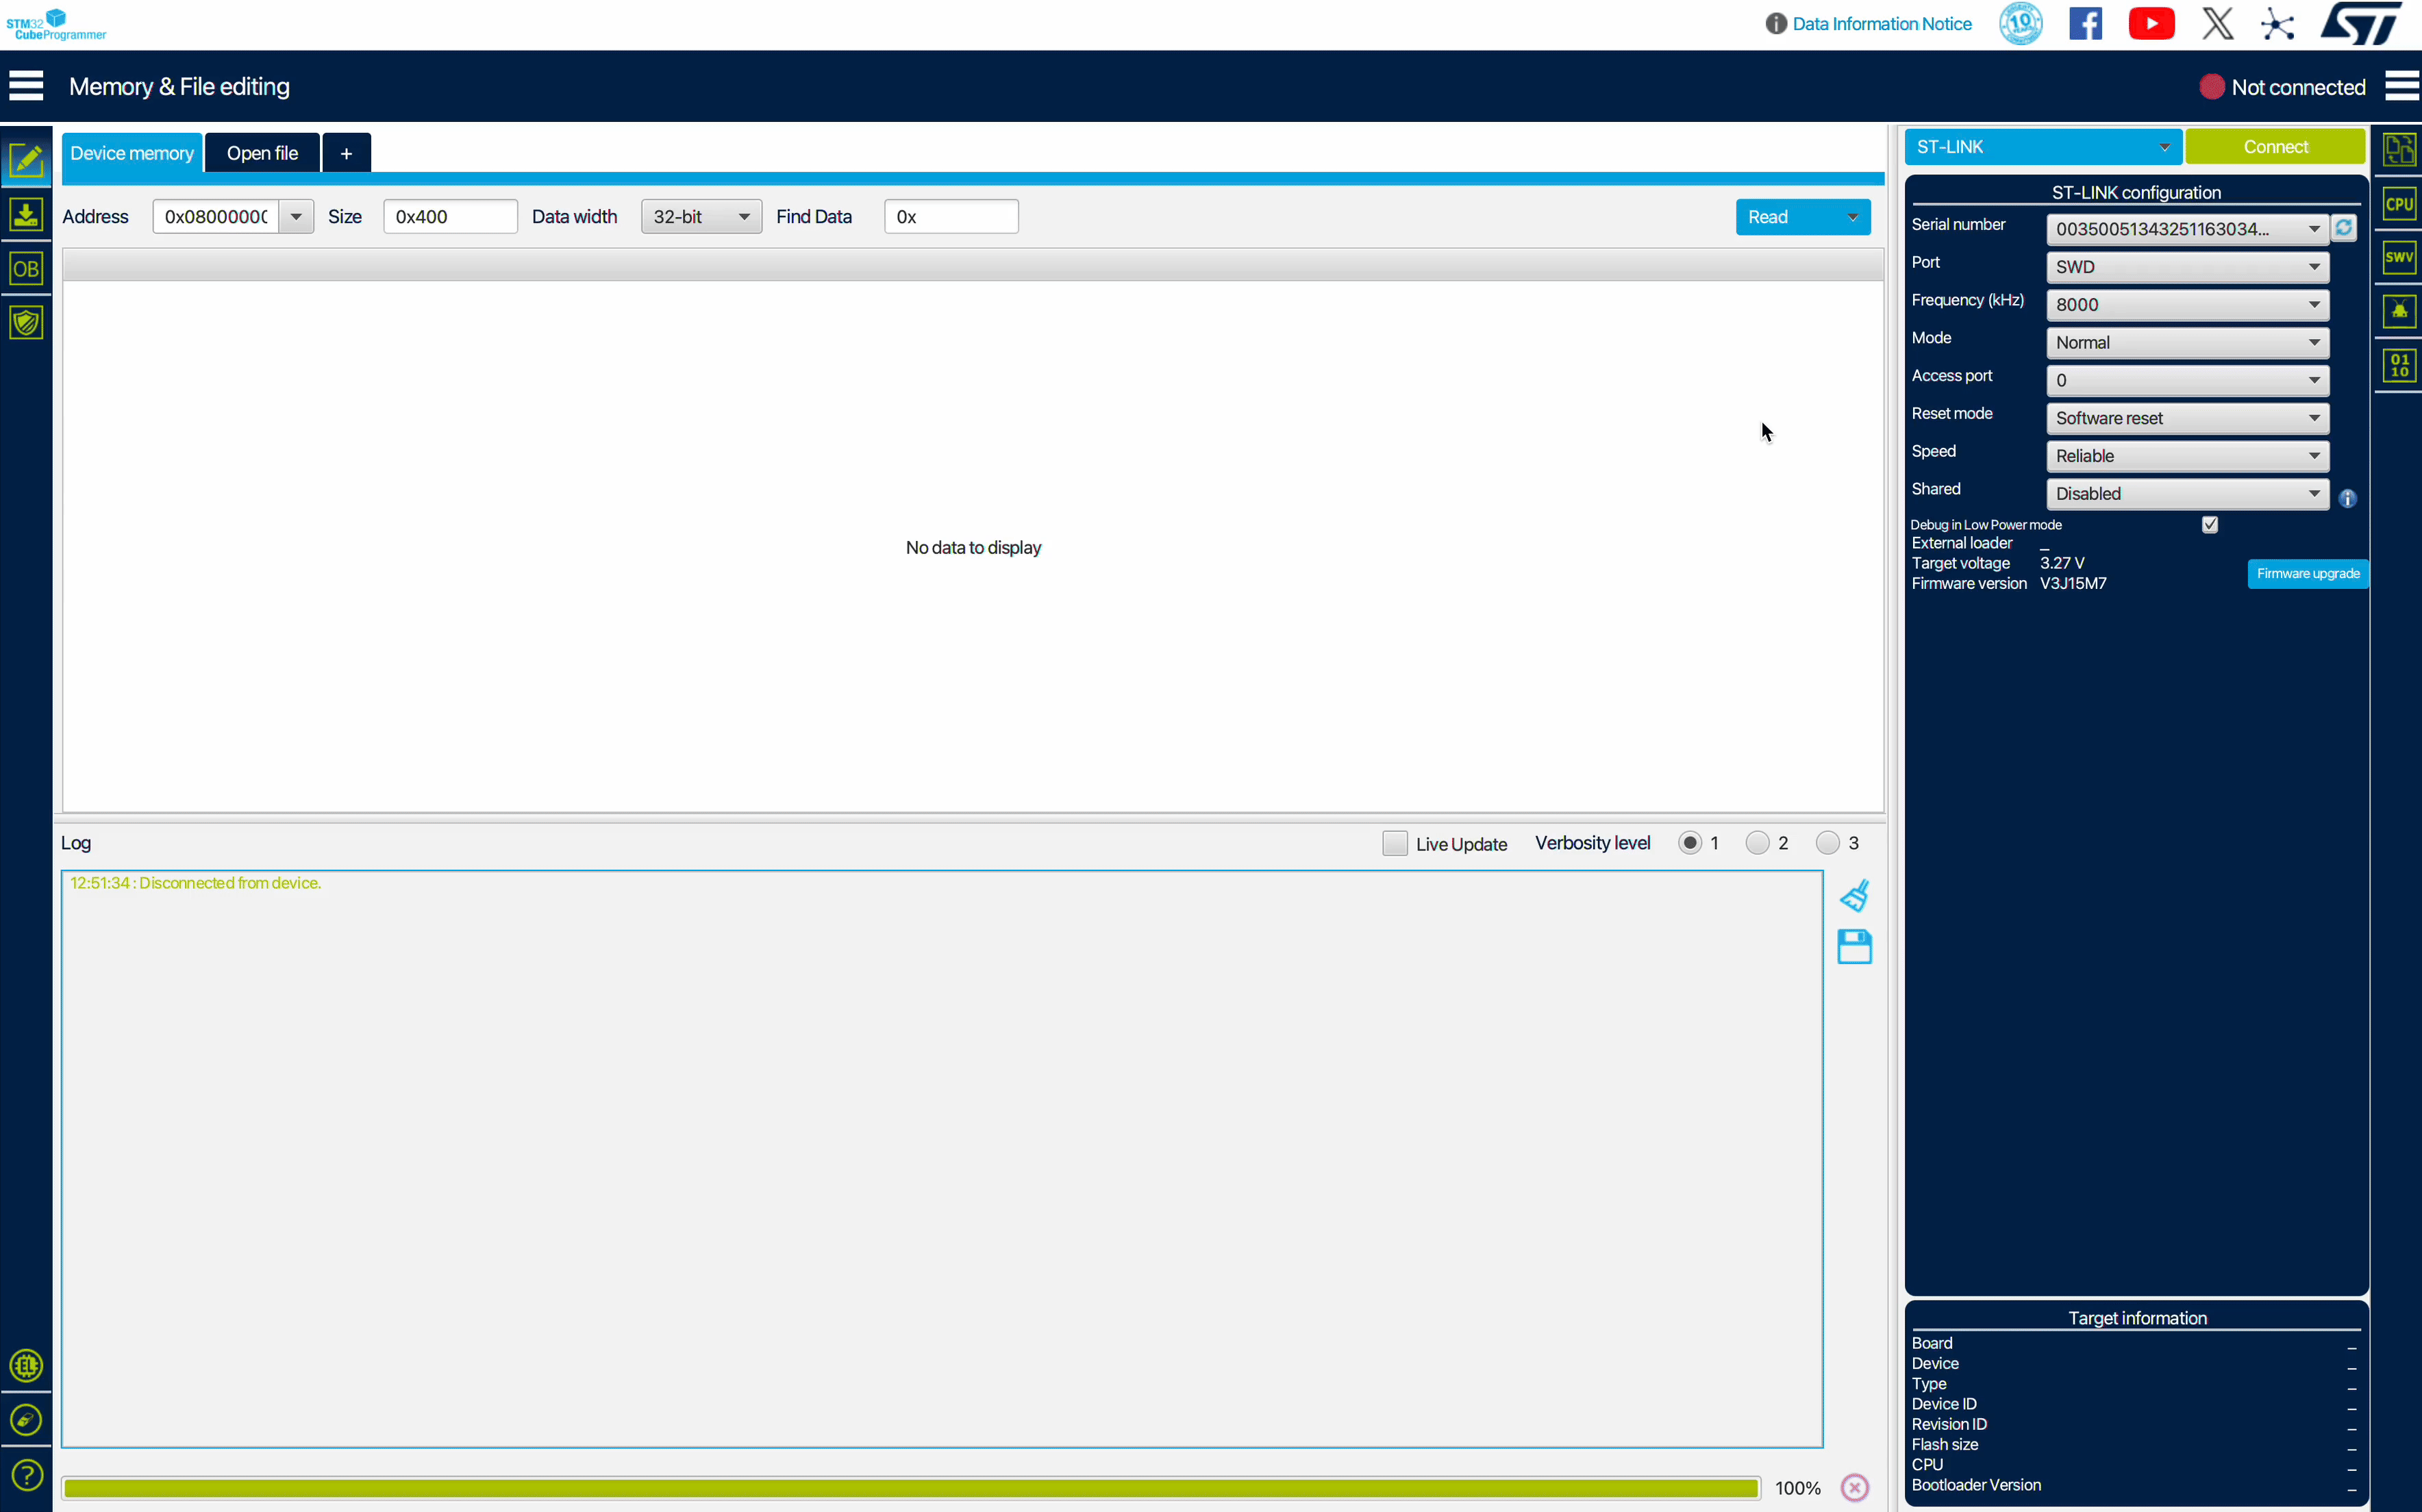
Task: Open the YouTube icon in the header
Action: click(x=2151, y=24)
